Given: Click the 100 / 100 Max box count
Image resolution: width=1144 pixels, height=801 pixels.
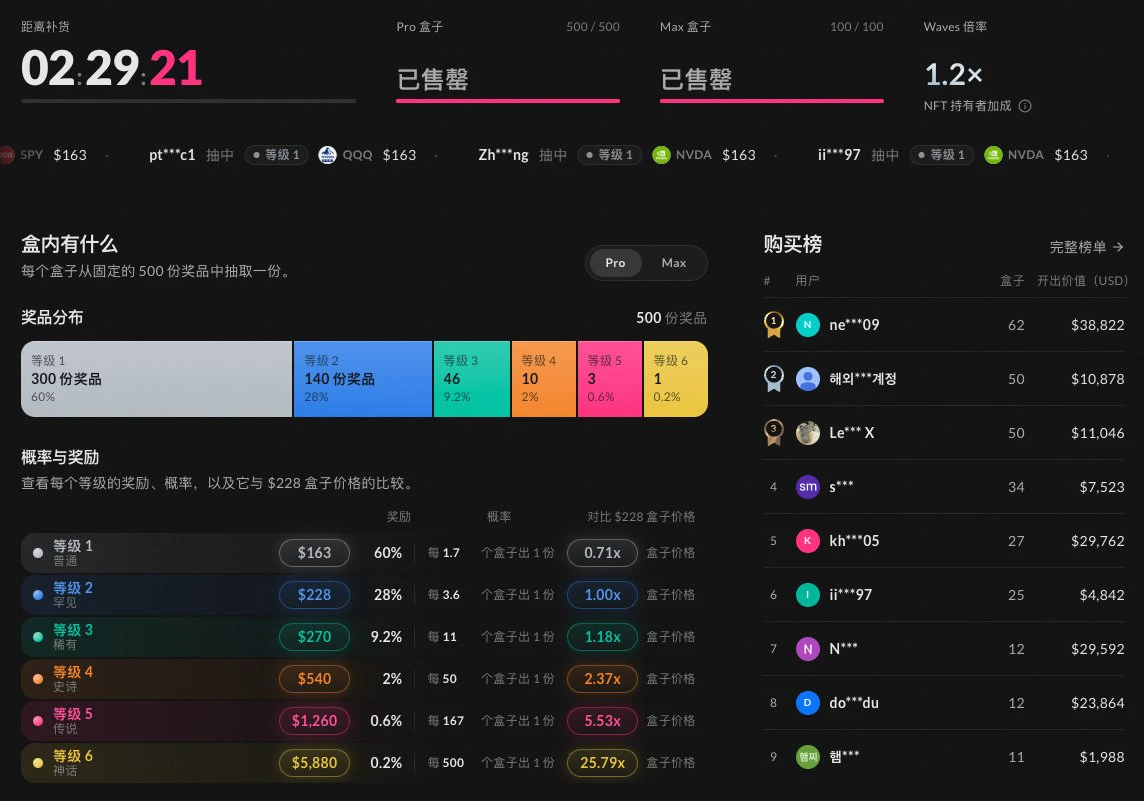Looking at the screenshot, I should 857,27.
